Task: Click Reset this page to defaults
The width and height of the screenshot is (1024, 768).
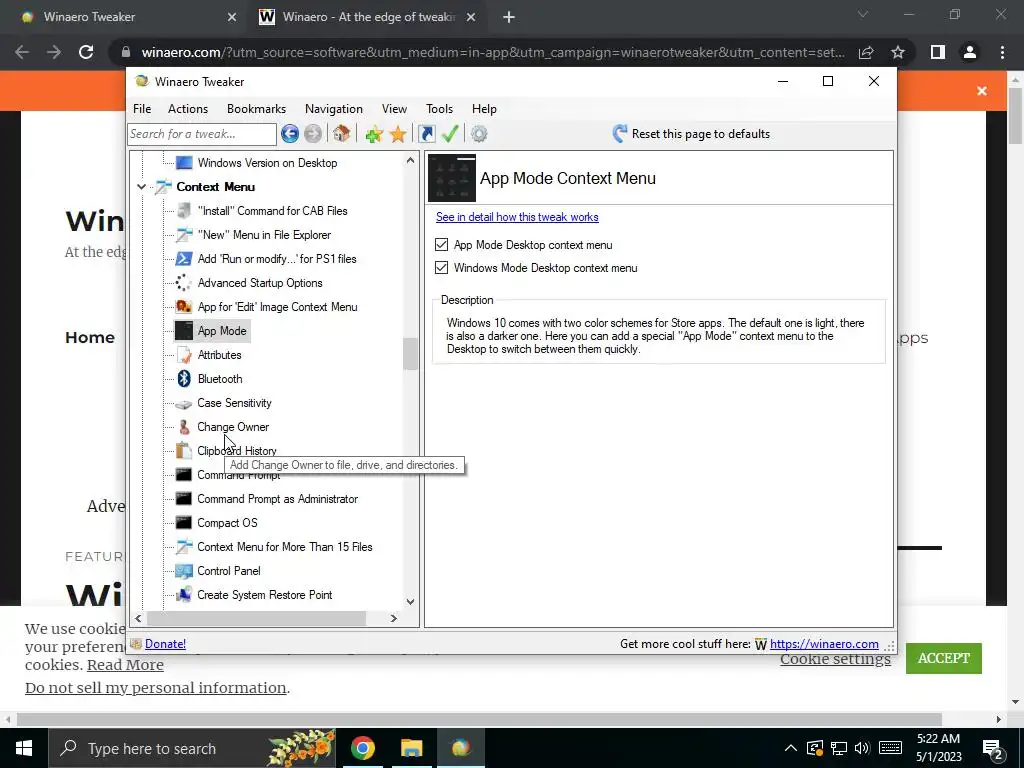Action: click(x=691, y=134)
